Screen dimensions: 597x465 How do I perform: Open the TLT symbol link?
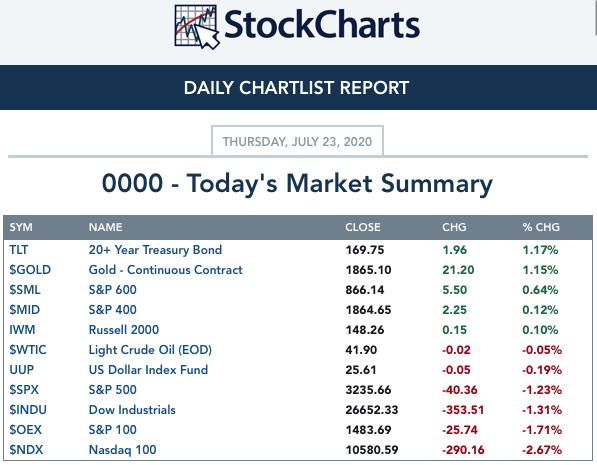pyautogui.click(x=19, y=250)
